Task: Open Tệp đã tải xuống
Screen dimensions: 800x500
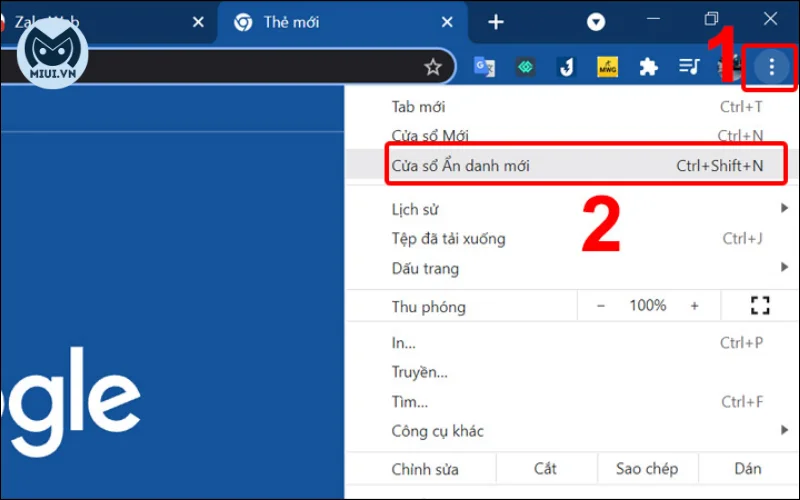Action: 572,239
